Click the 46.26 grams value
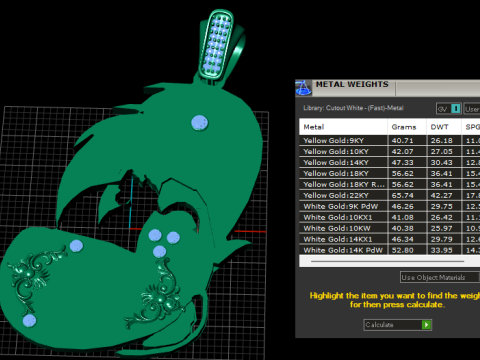The image size is (480, 360). point(402,207)
